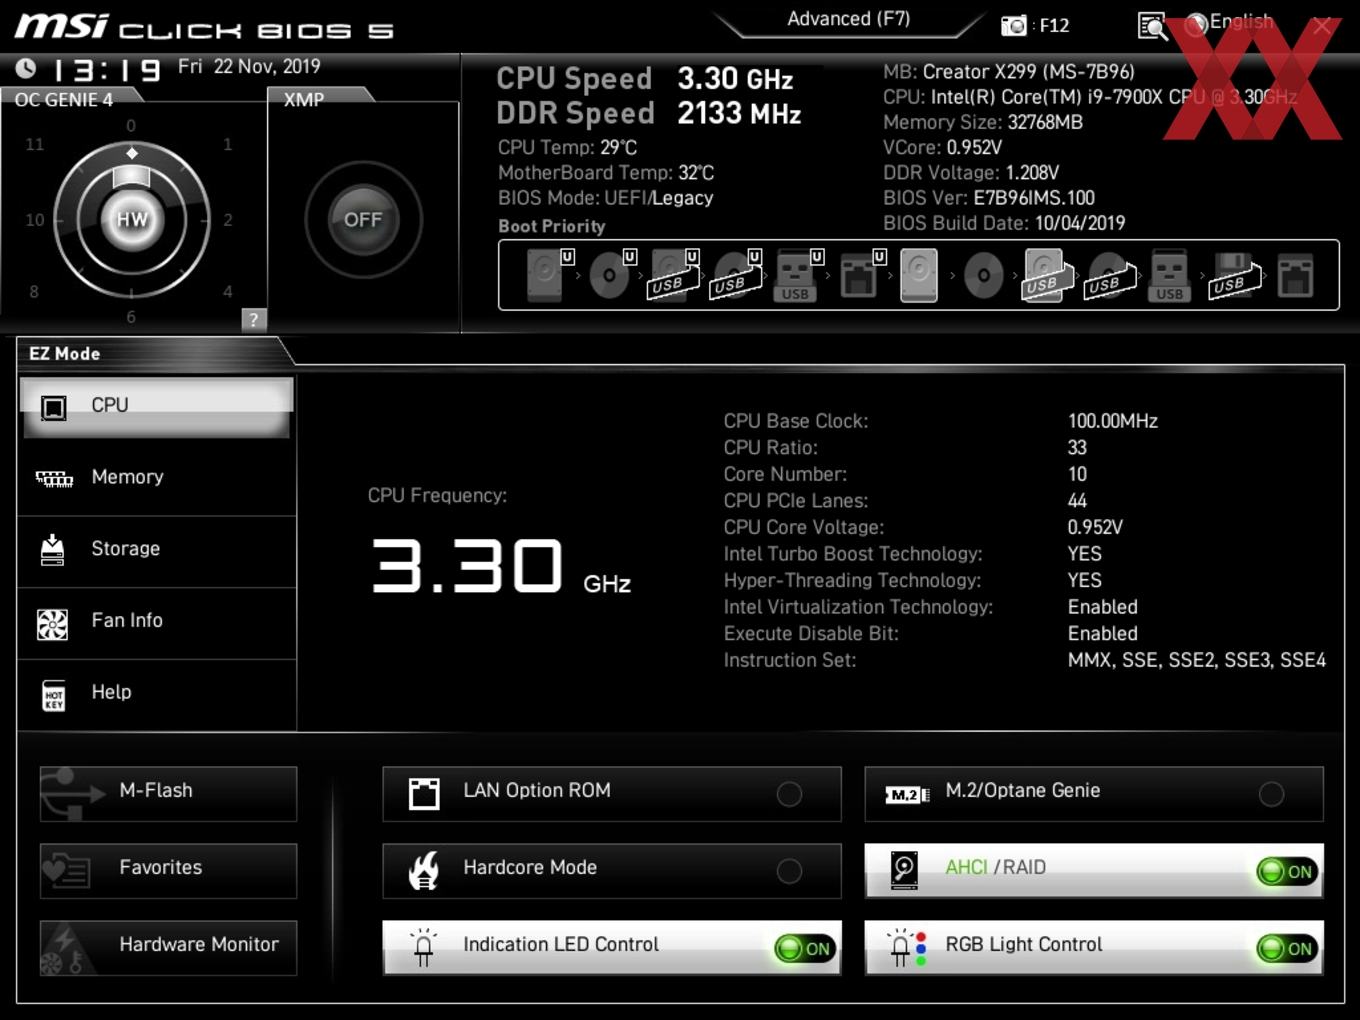Click the BIOS Mode UEFI/Legacy value
The height and width of the screenshot is (1020, 1360).
click(659, 198)
